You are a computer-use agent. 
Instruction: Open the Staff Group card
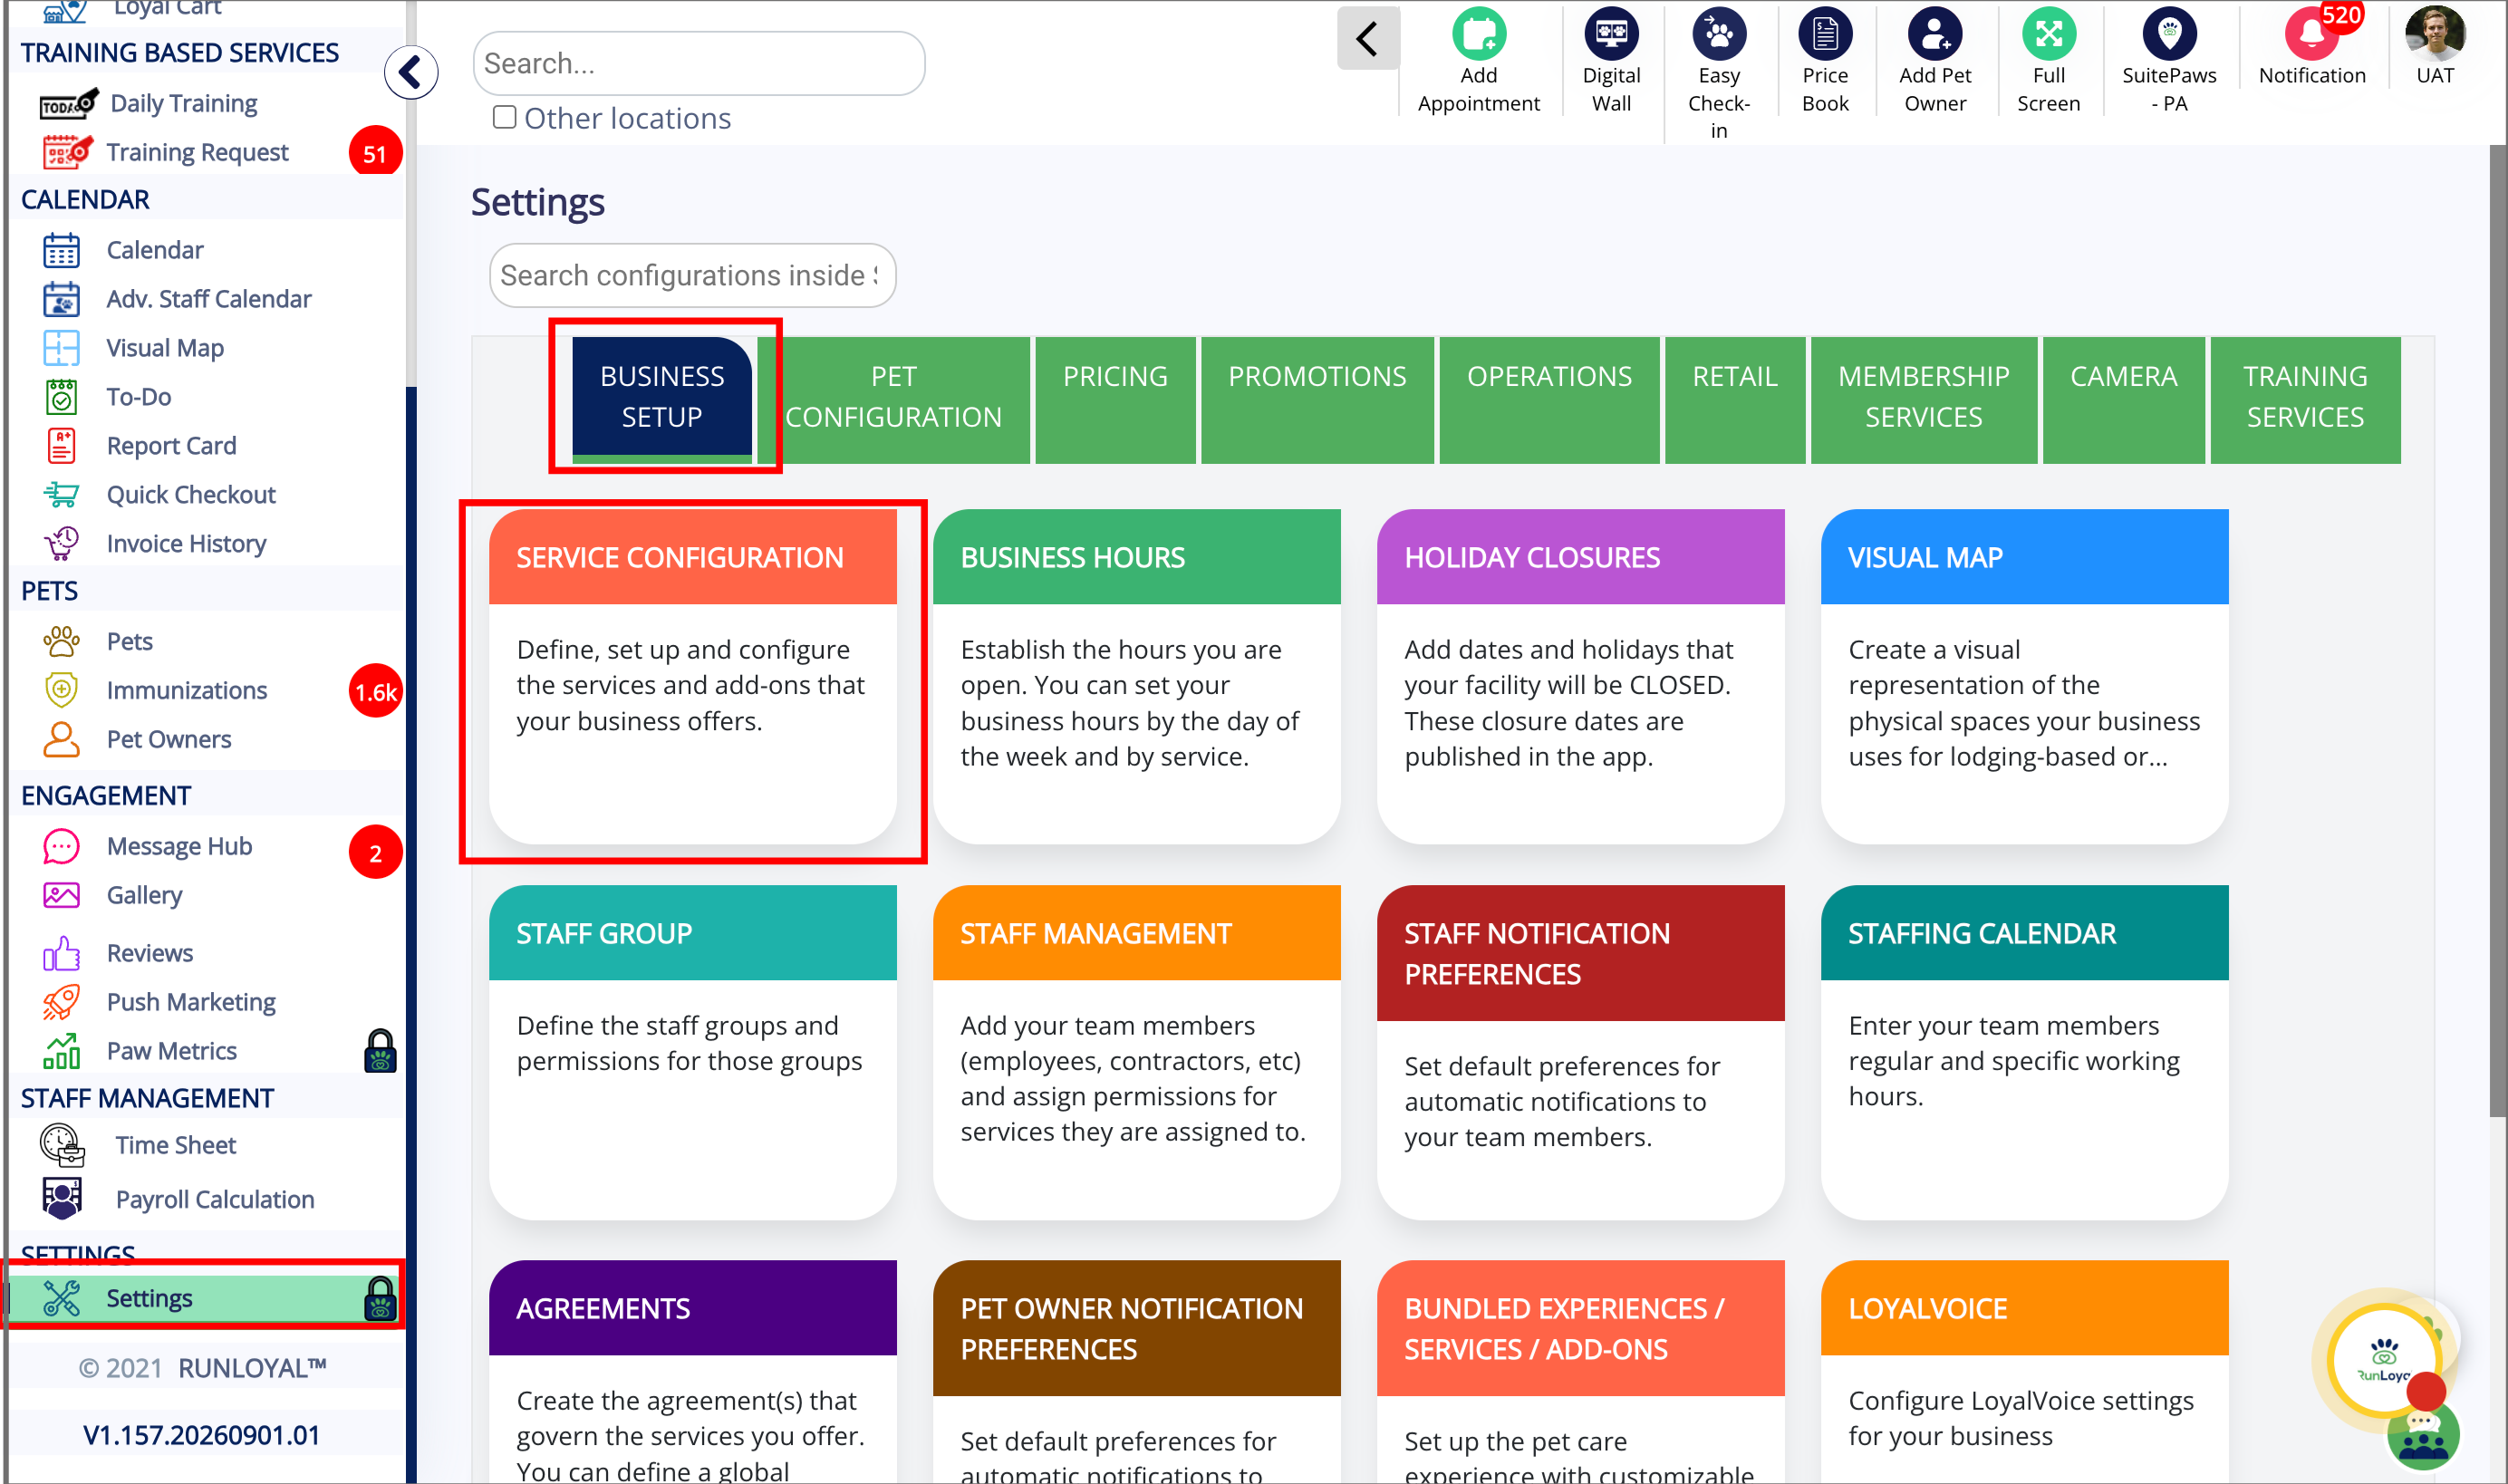(692, 1052)
